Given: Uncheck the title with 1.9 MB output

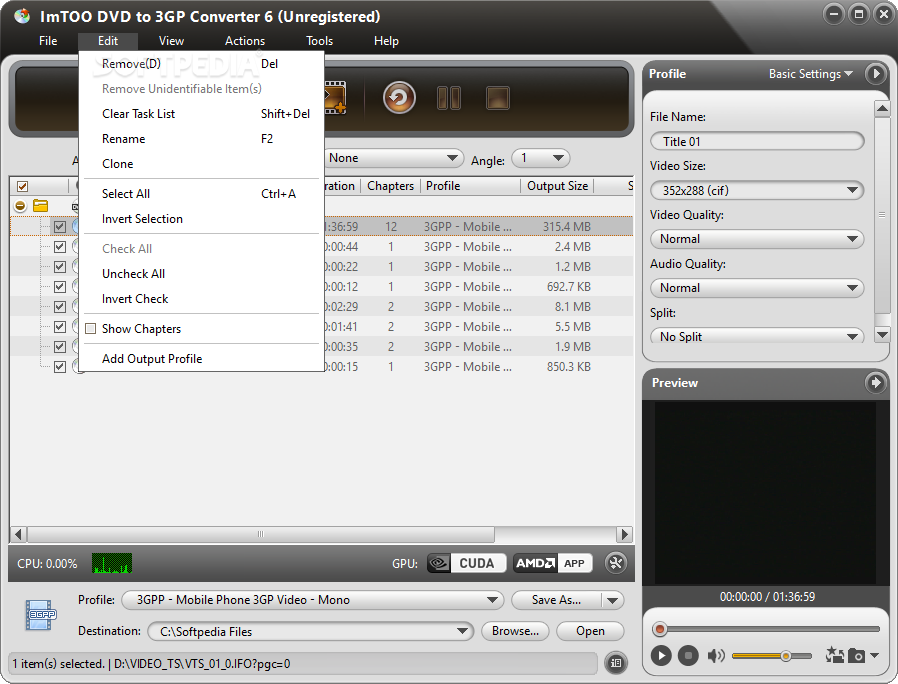Looking at the screenshot, I should click(x=60, y=347).
